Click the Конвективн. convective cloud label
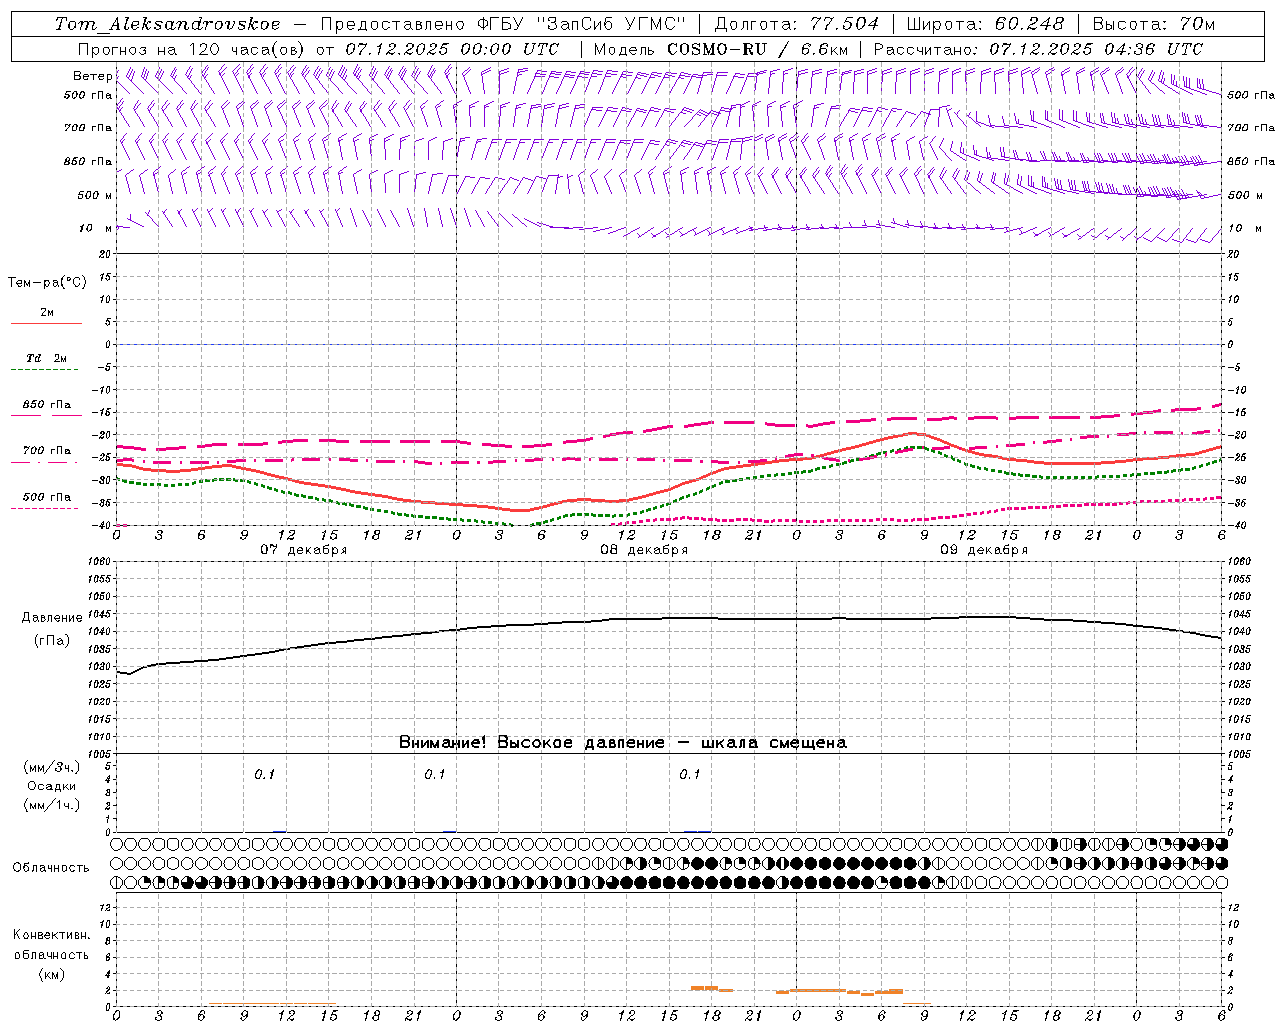 [51, 935]
